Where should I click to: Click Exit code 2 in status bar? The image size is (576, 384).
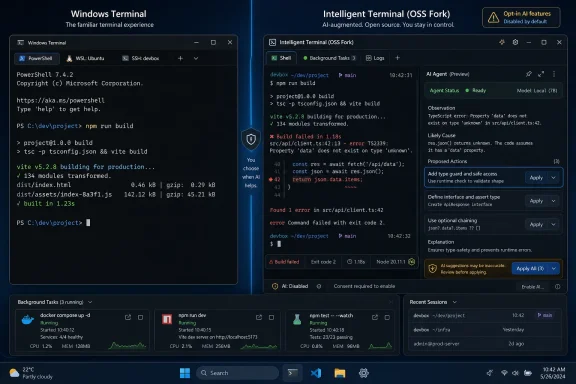click(x=323, y=262)
